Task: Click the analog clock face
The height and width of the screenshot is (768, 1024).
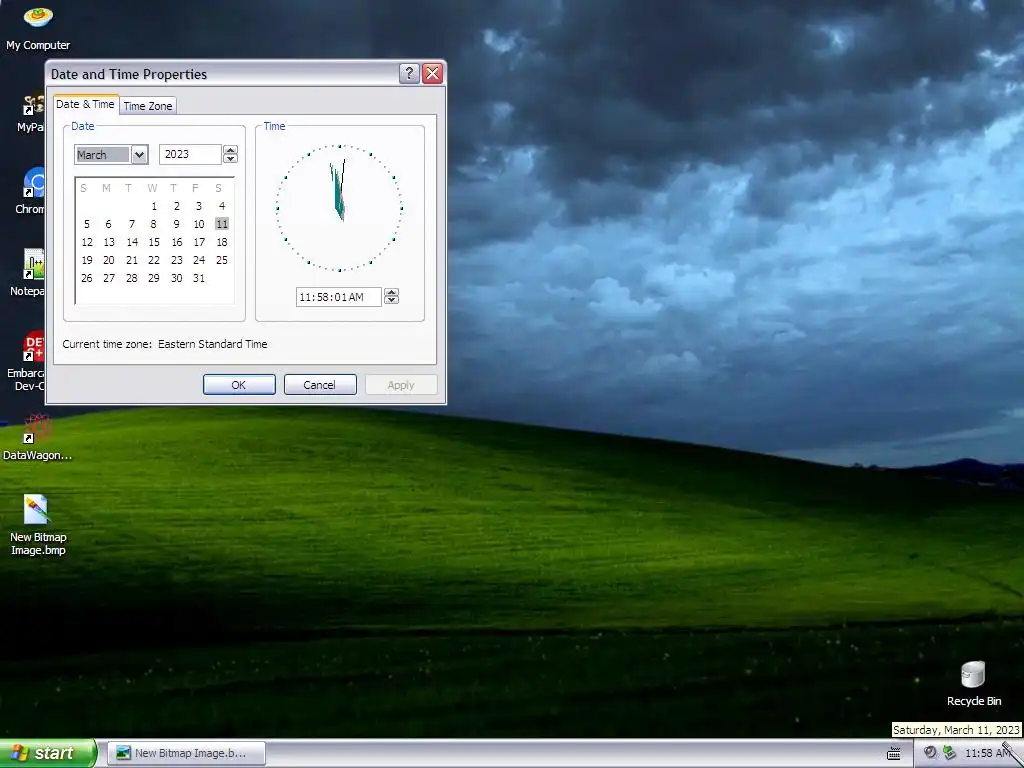Action: 340,208
